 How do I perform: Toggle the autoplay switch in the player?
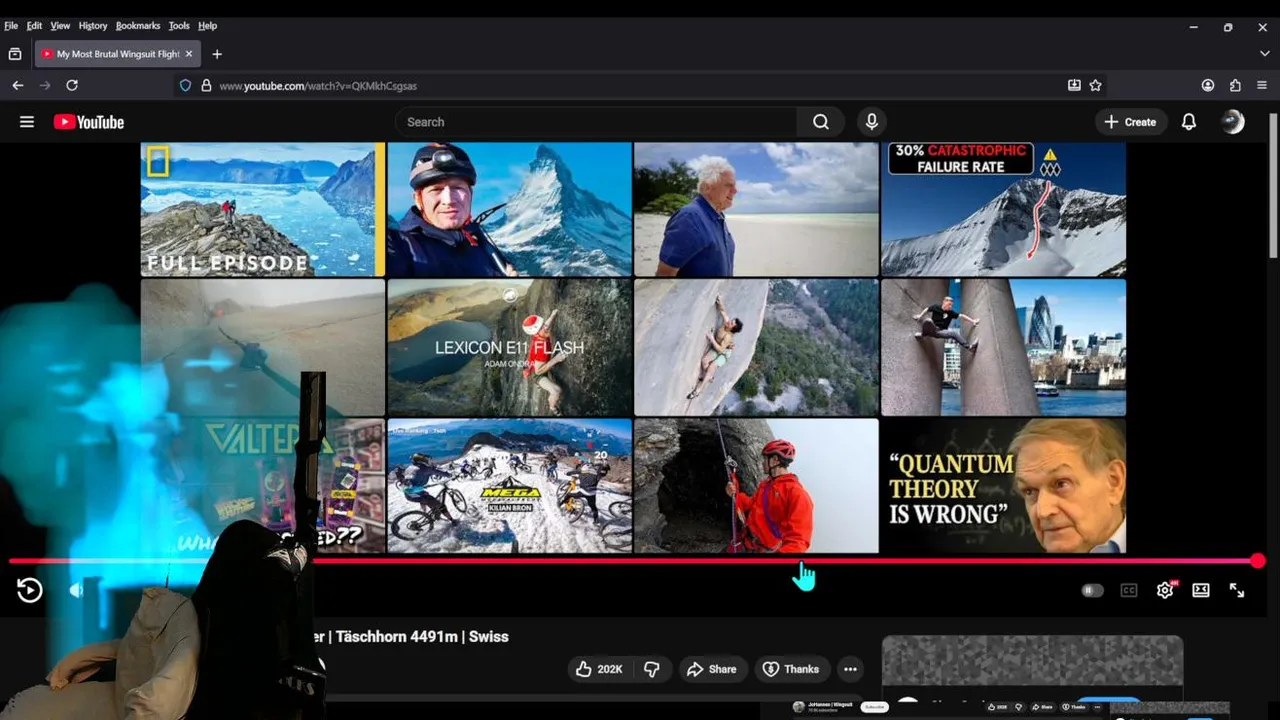pyautogui.click(x=1092, y=590)
